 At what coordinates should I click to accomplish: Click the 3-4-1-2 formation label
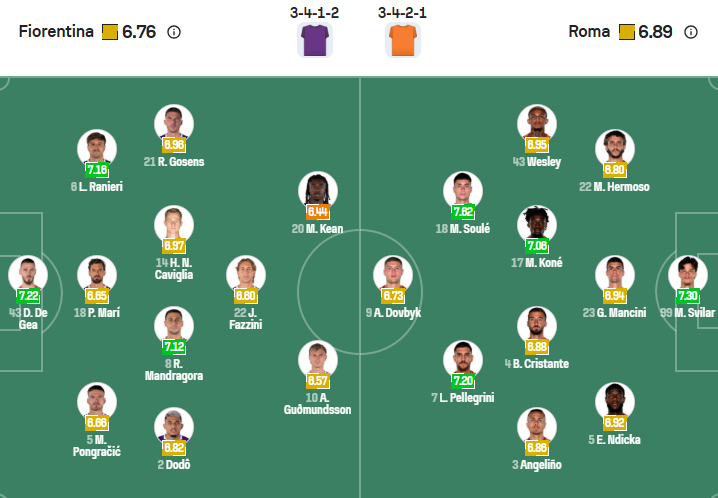point(315,12)
